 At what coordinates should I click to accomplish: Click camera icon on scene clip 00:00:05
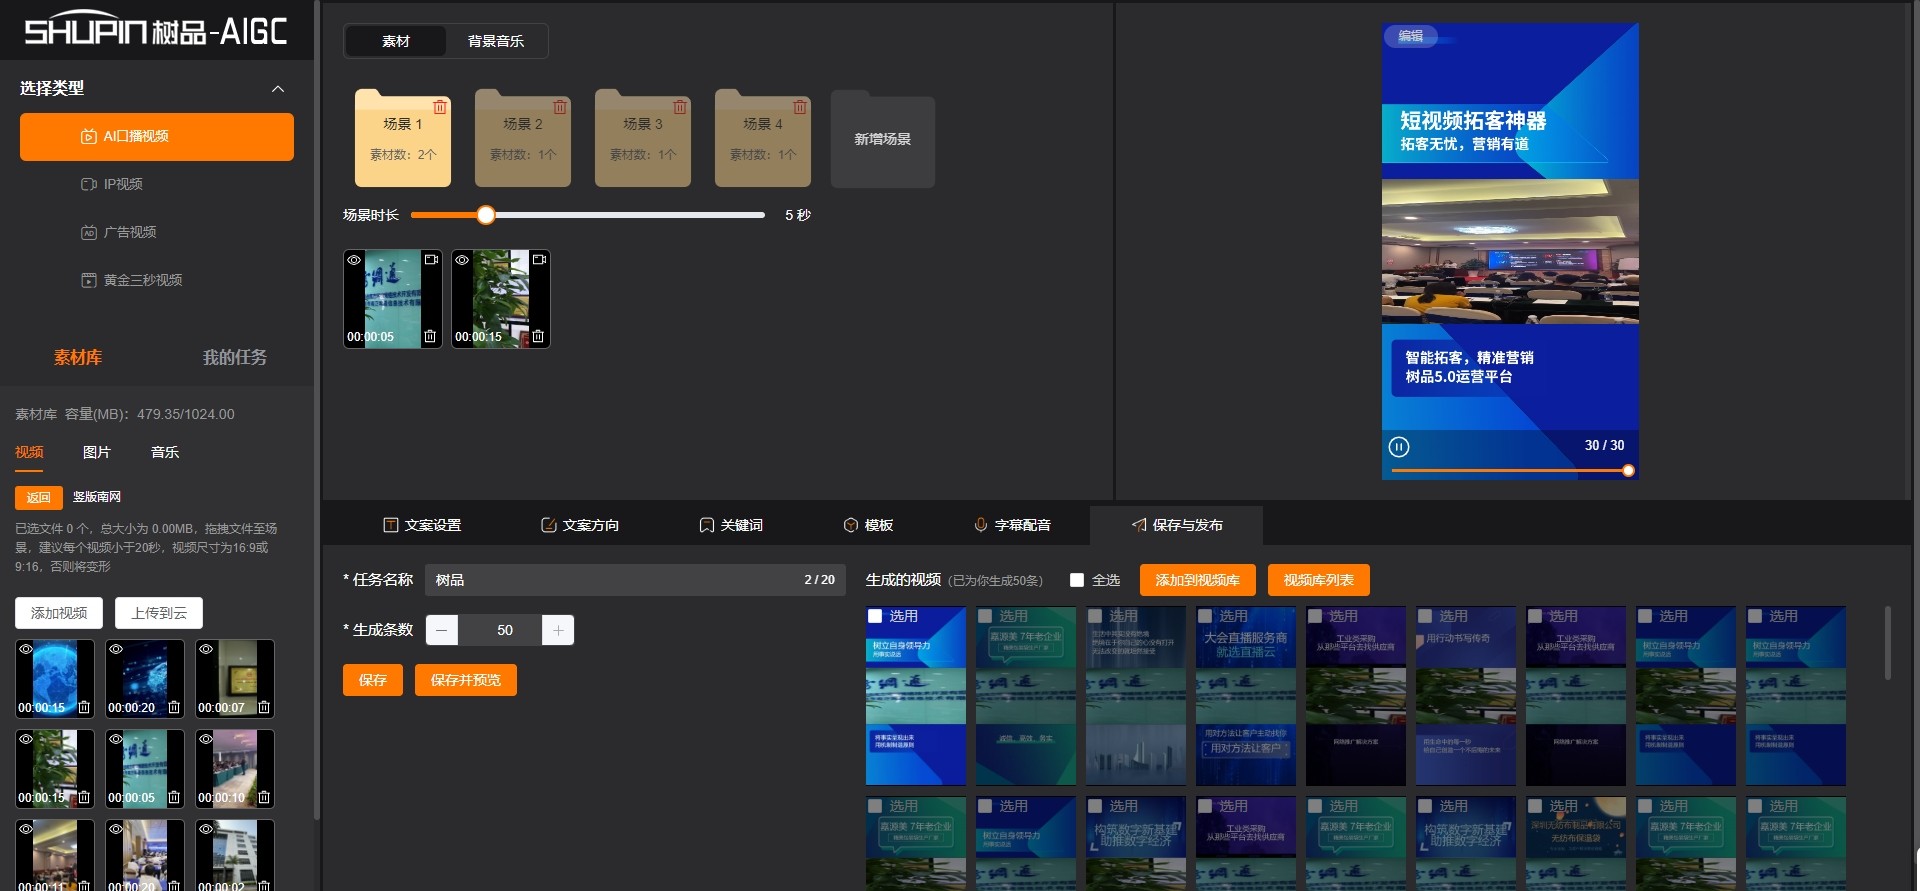click(431, 260)
